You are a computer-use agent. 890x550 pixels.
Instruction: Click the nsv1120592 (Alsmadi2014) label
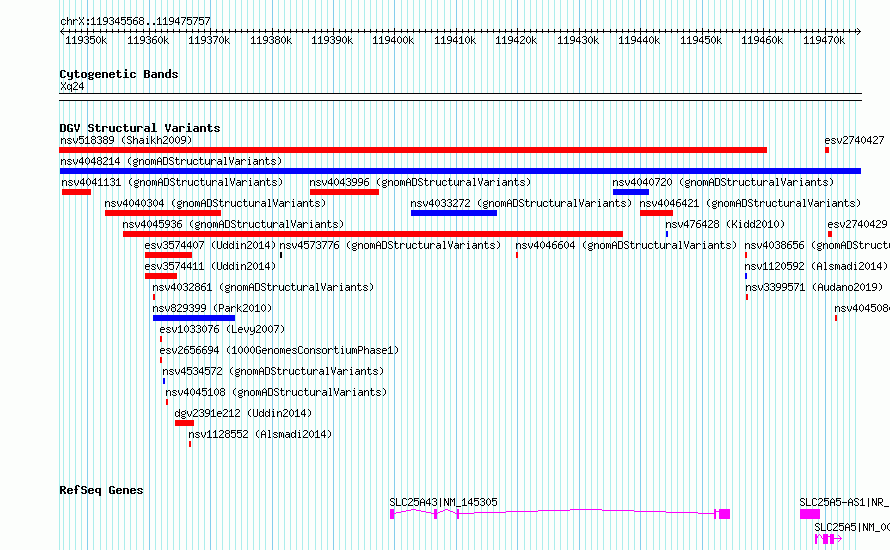[x=816, y=266]
